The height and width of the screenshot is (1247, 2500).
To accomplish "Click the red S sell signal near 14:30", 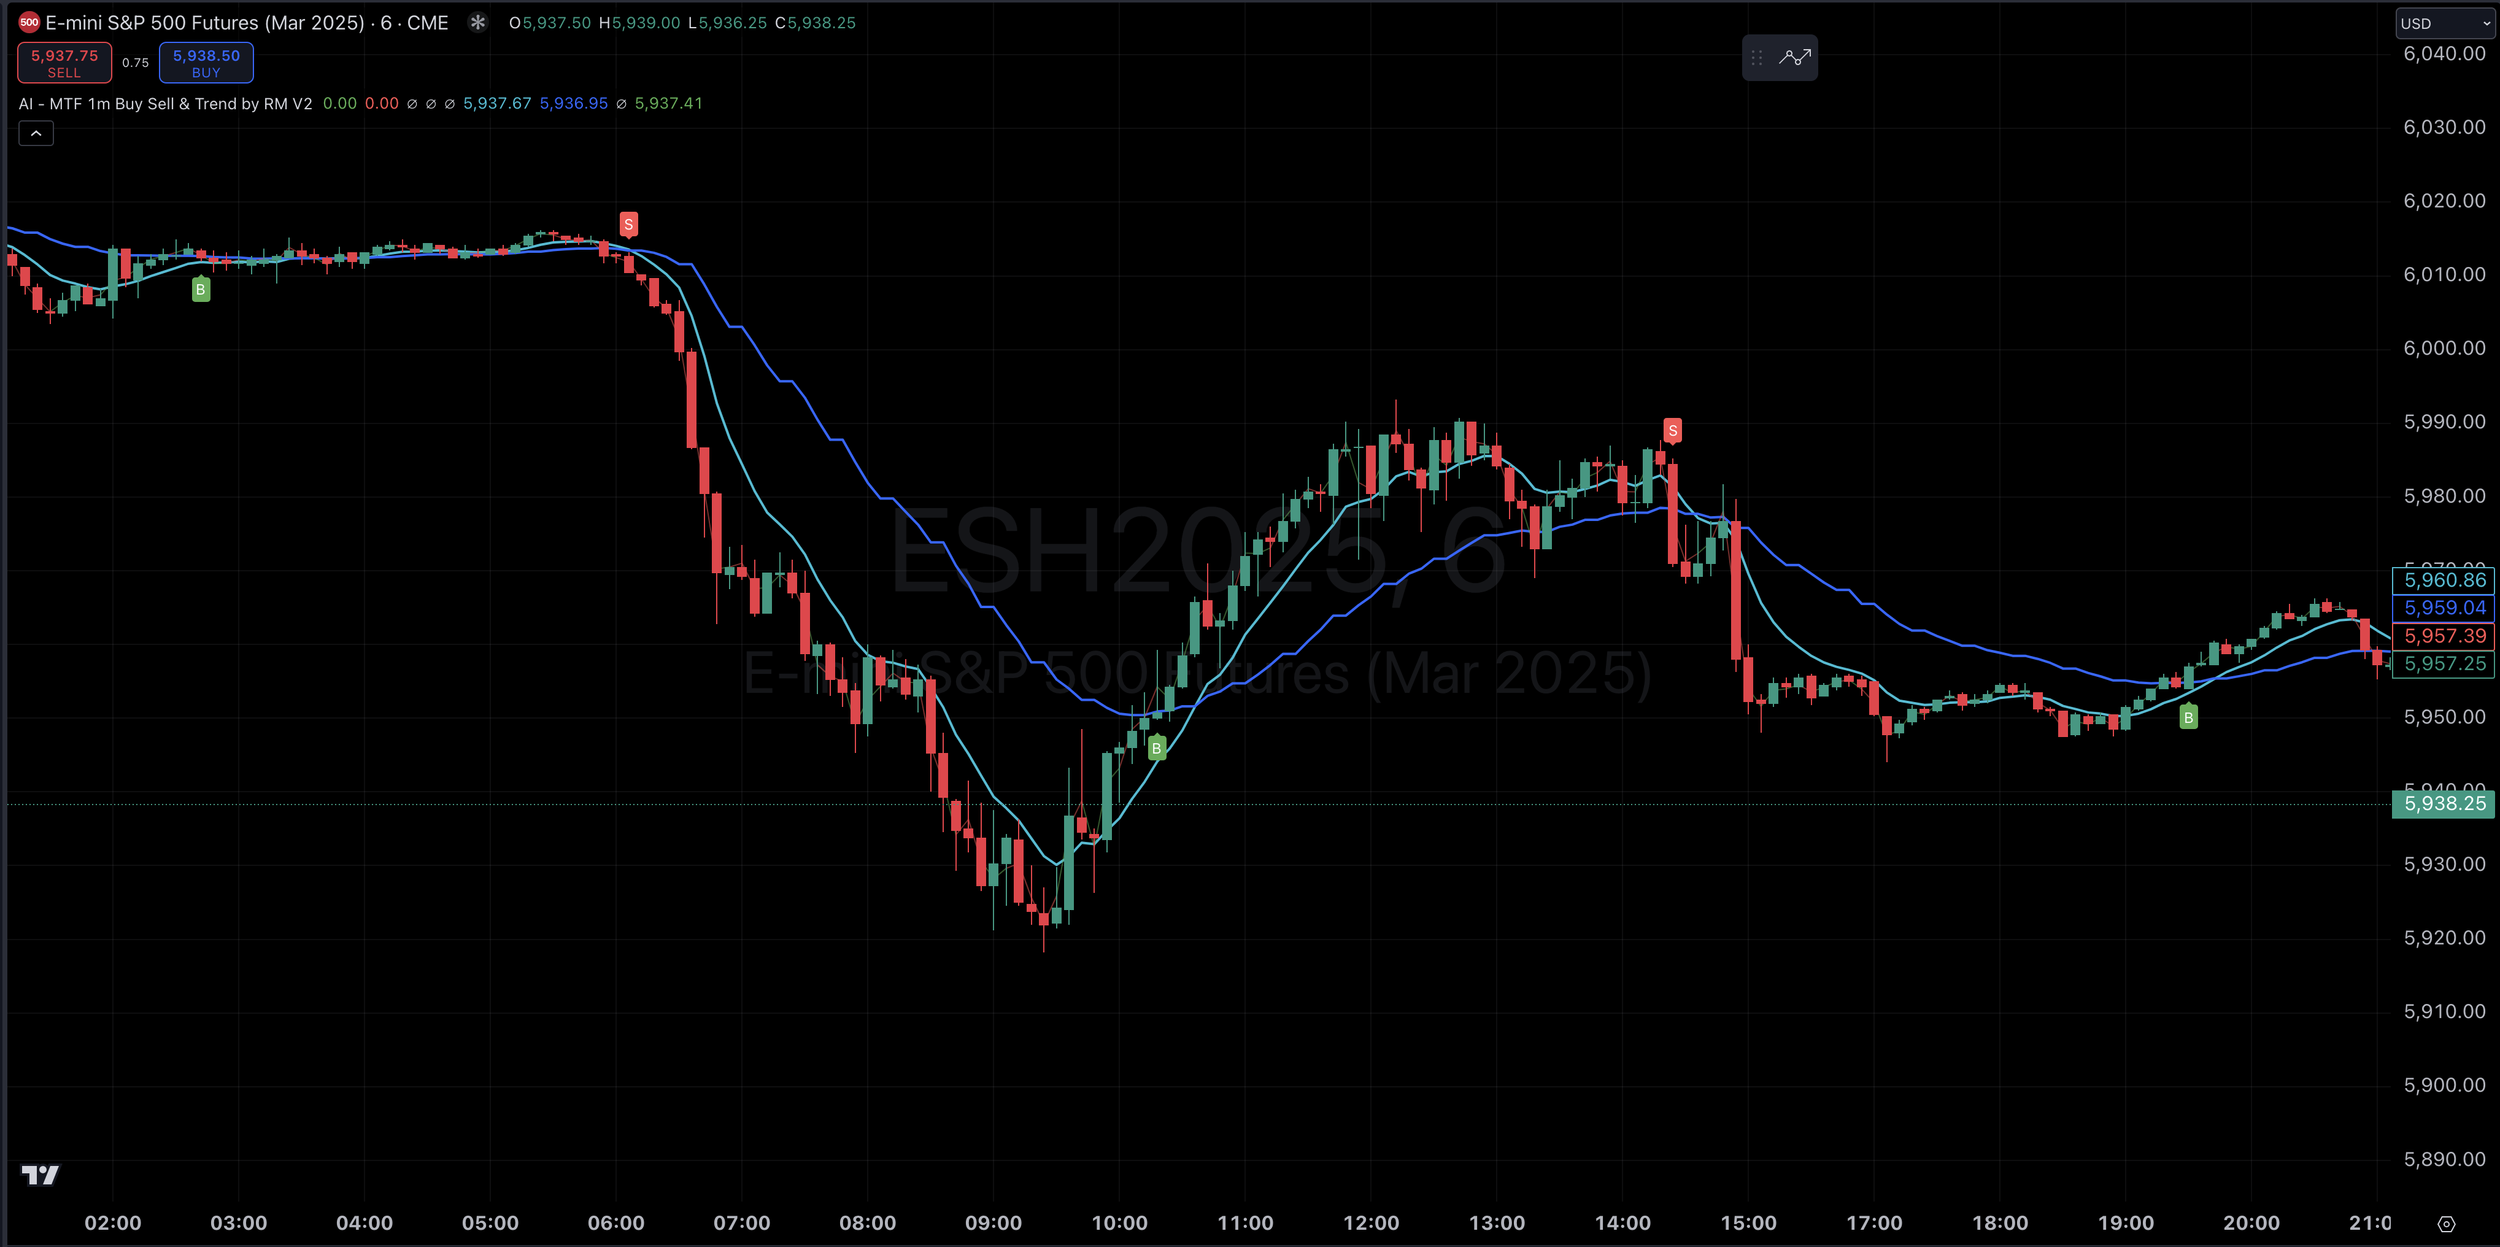I will pyautogui.click(x=1672, y=431).
